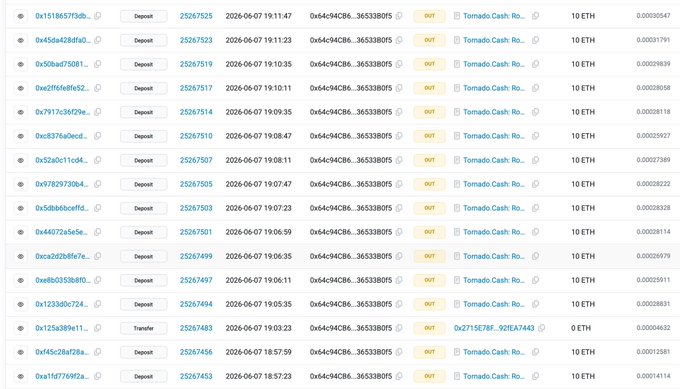Toggle eye preview for transaction 0x52a0c11cd4
Viewport: 680px width, 389px height.
tap(20, 160)
